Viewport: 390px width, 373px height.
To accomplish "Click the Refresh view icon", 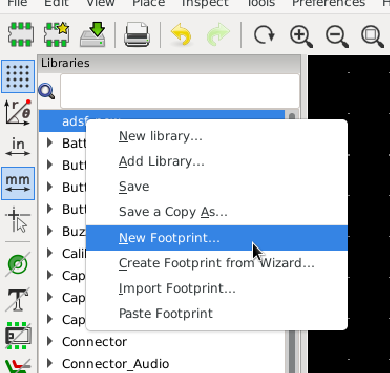I will tap(264, 34).
